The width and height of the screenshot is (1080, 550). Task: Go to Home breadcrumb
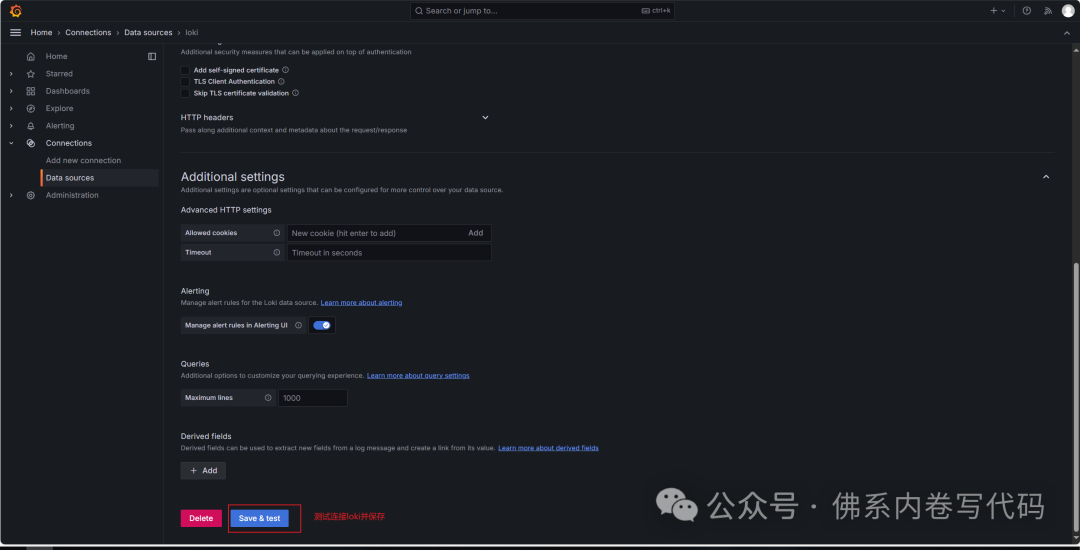(41, 32)
